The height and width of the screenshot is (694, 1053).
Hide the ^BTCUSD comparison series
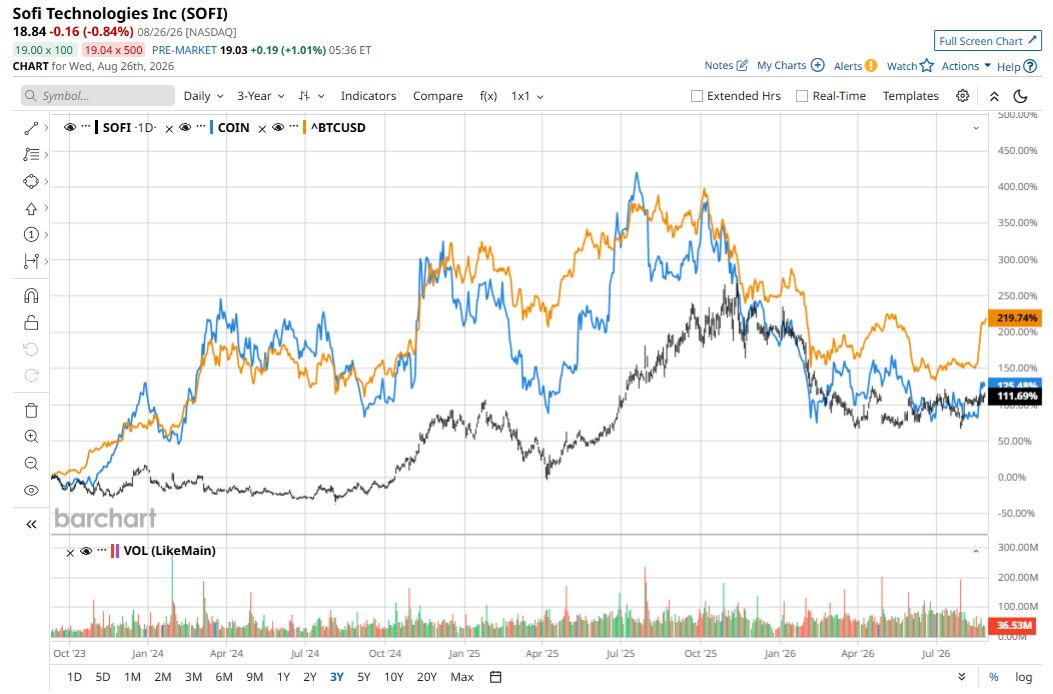coord(278,127)
